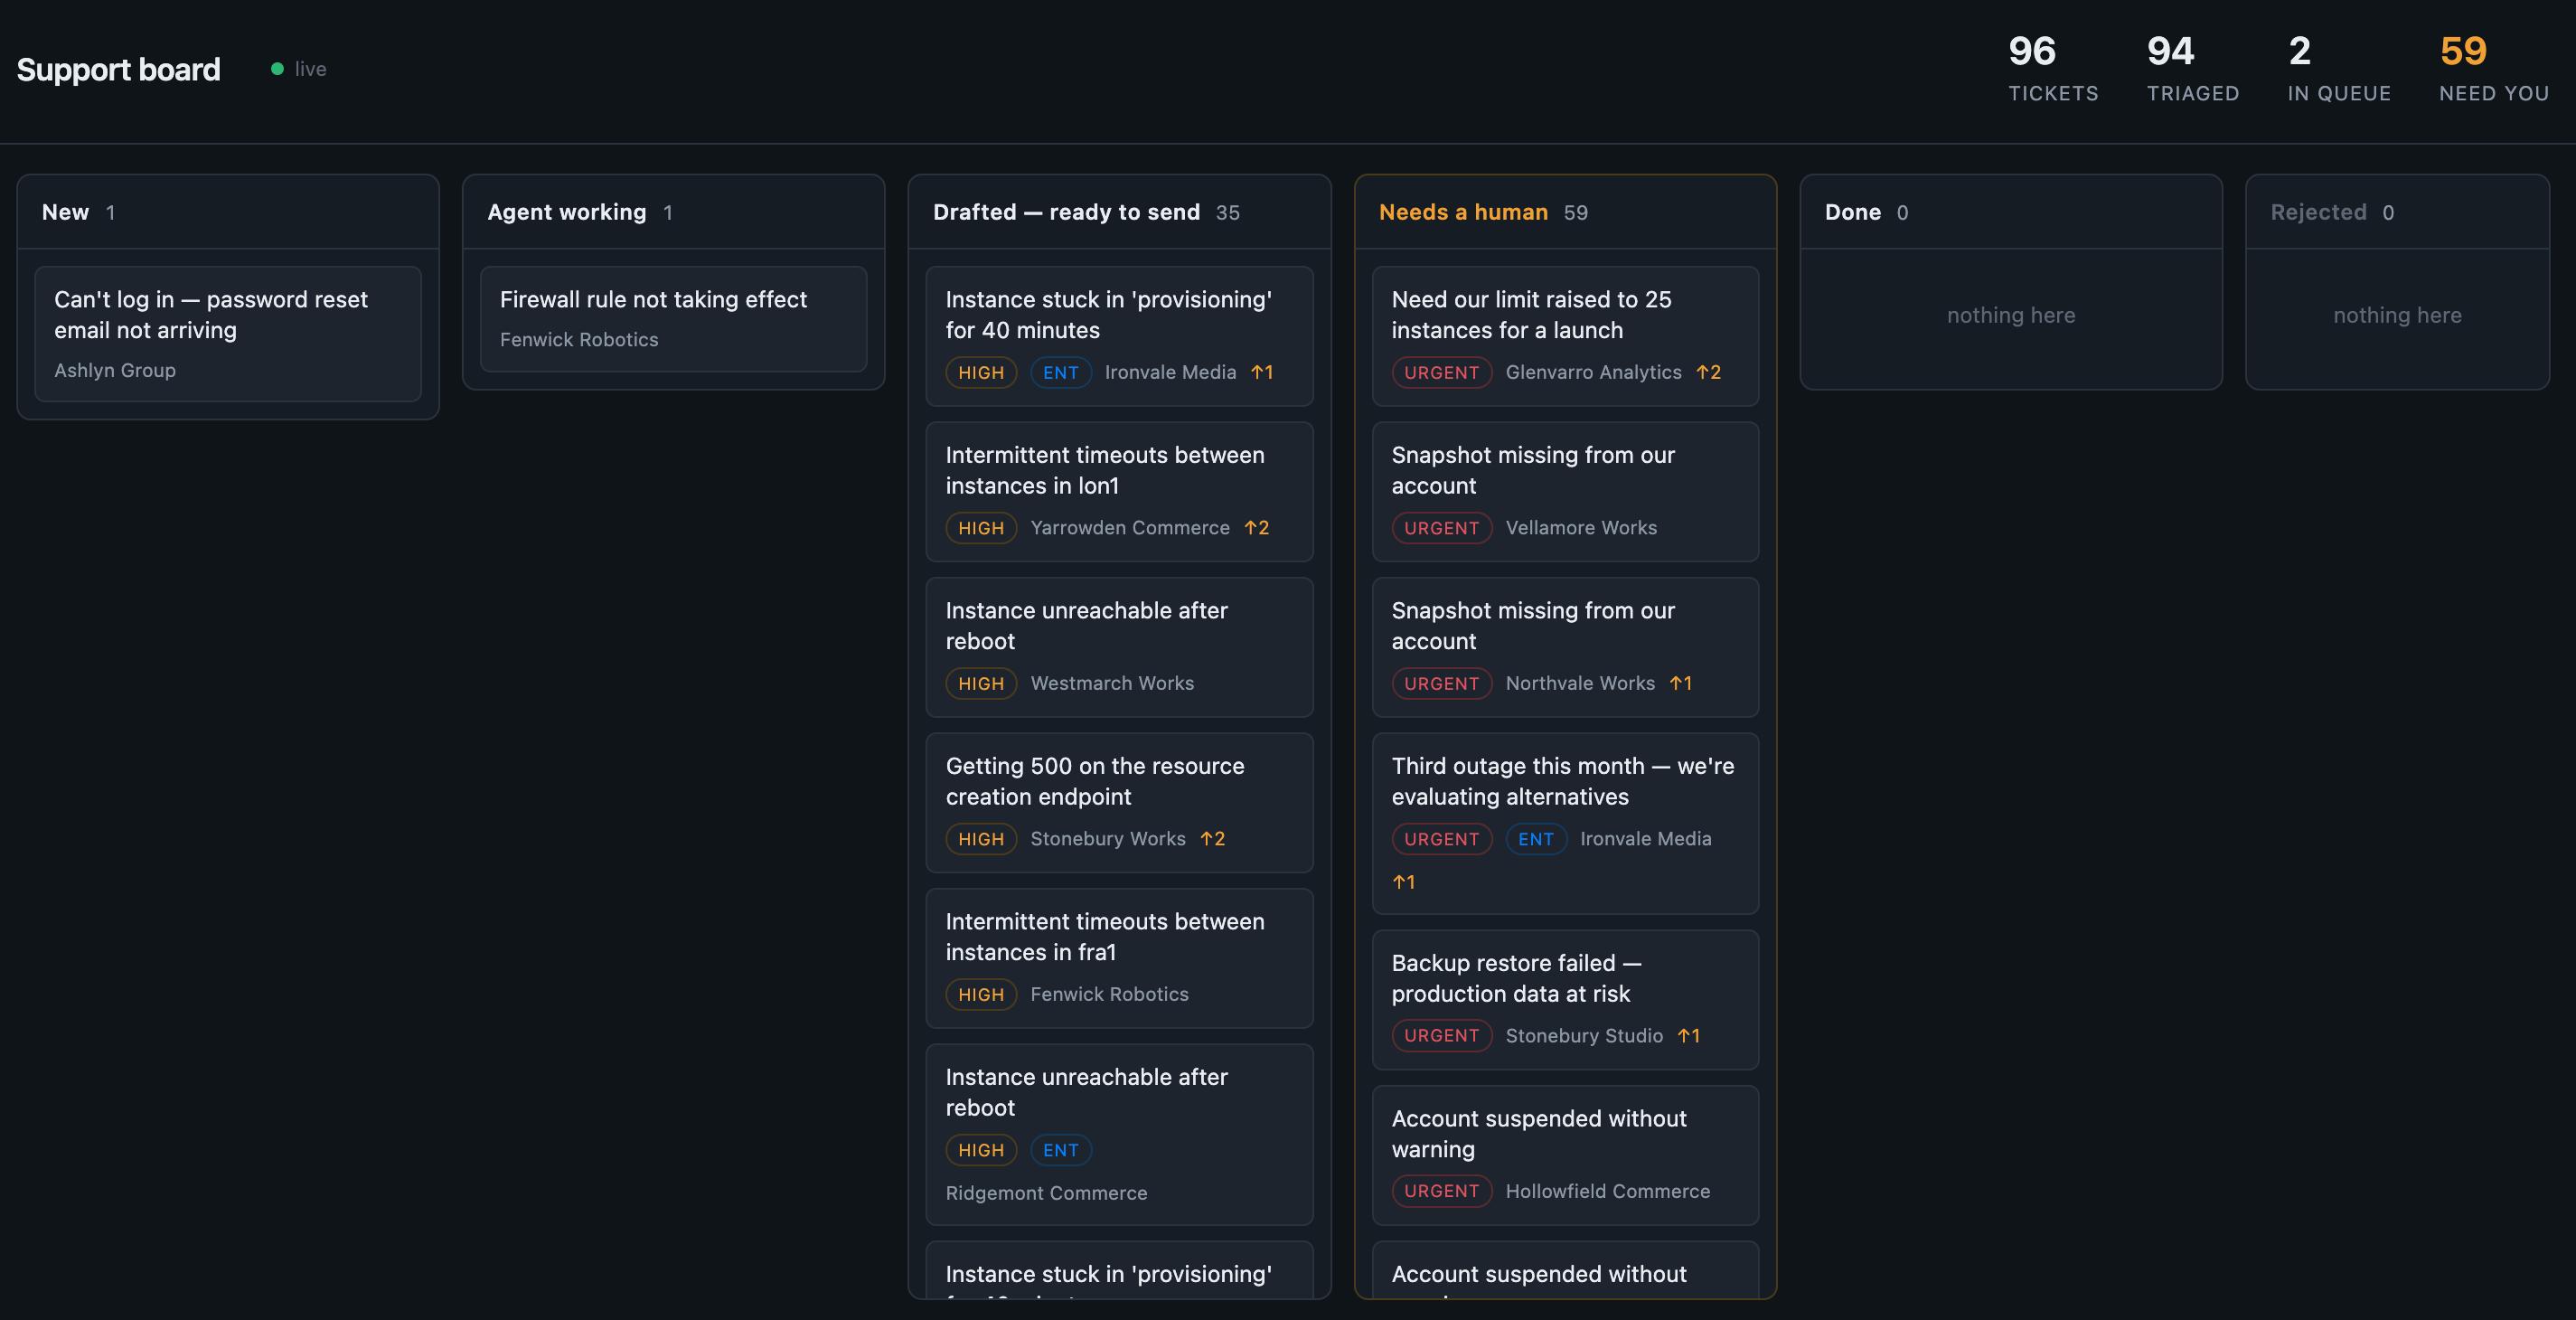Select Drafted — ready to send header
The image size is (2576, 1320).
(1119, 212)
